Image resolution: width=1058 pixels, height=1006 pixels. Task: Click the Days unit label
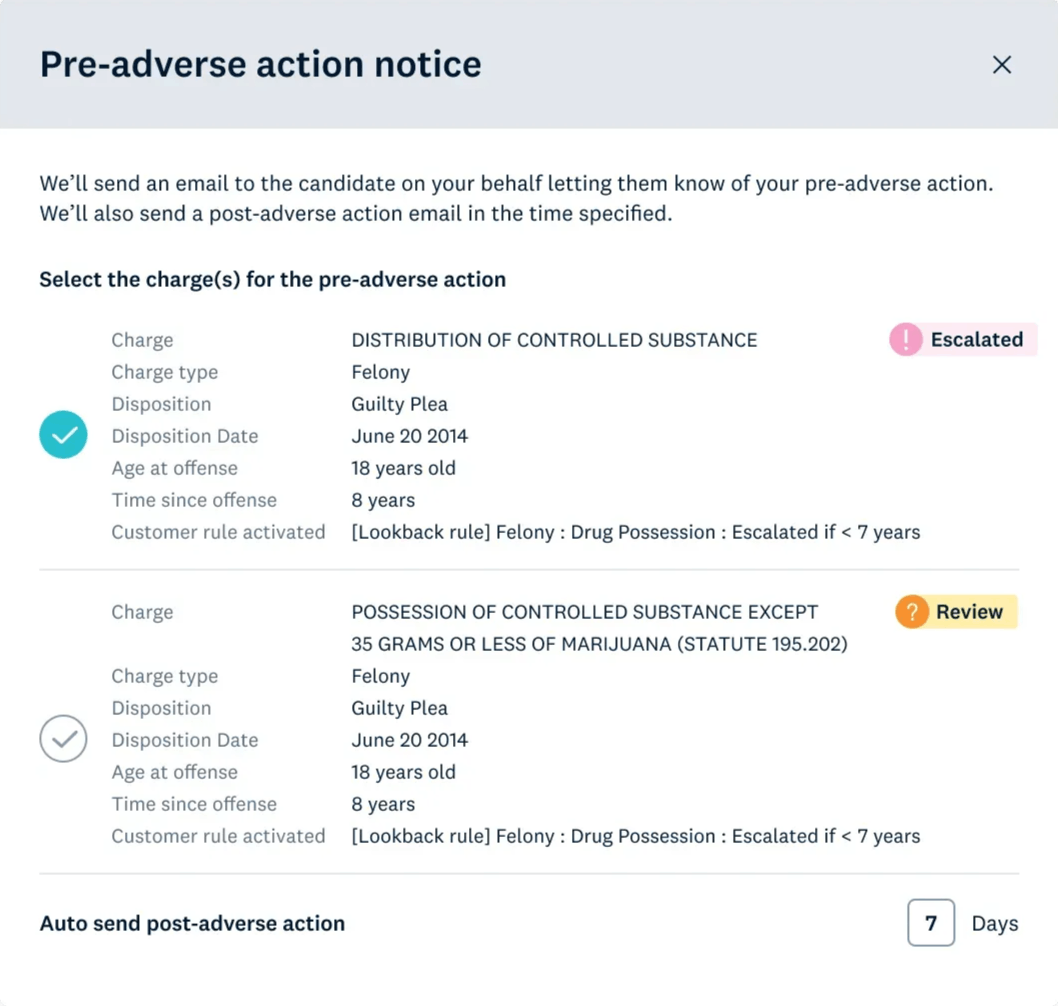(x=994, y=924)
